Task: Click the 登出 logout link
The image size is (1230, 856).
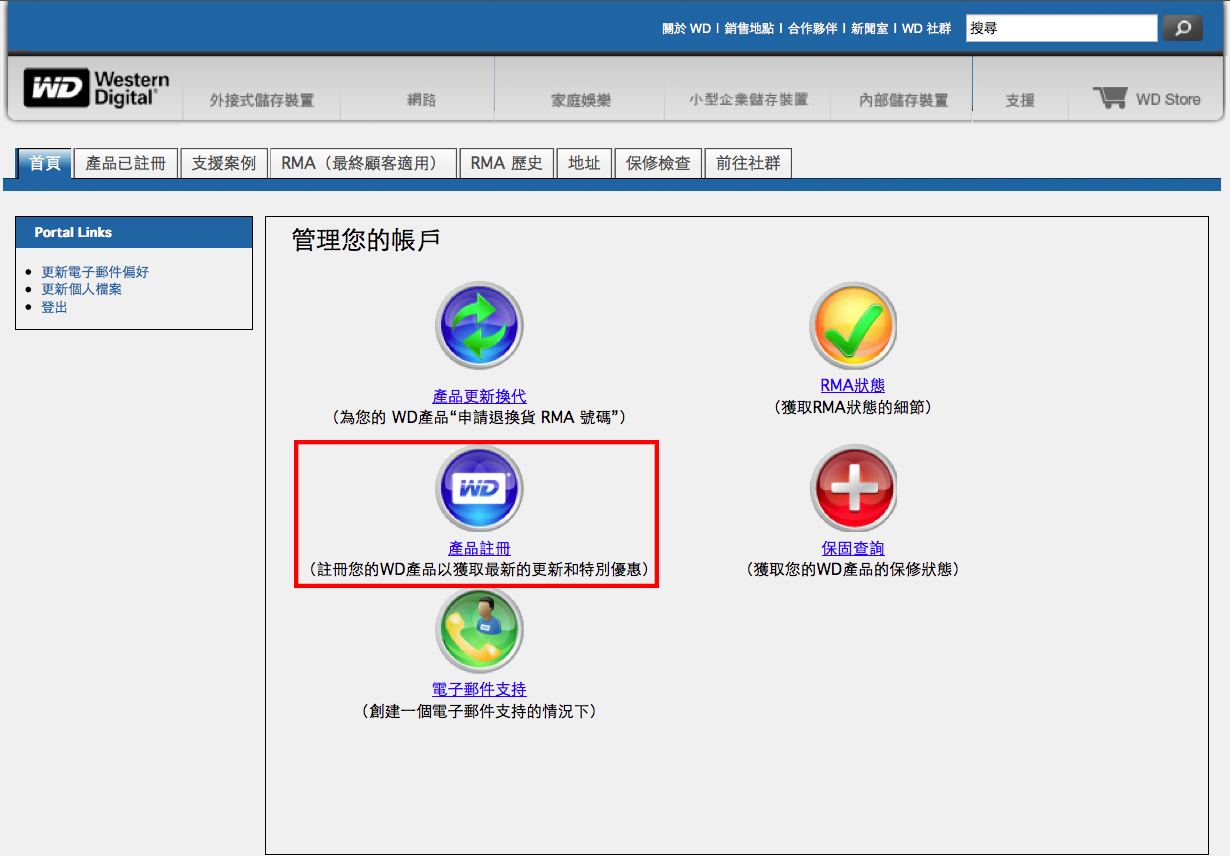Action: pyautogui.click(x=54, y=307)
